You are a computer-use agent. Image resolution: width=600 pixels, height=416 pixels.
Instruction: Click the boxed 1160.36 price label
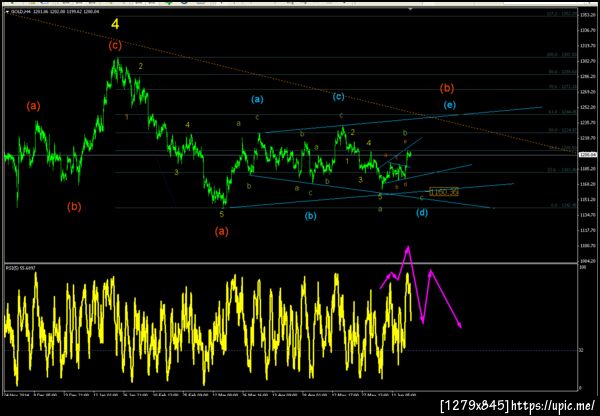[x=444, y=192]
